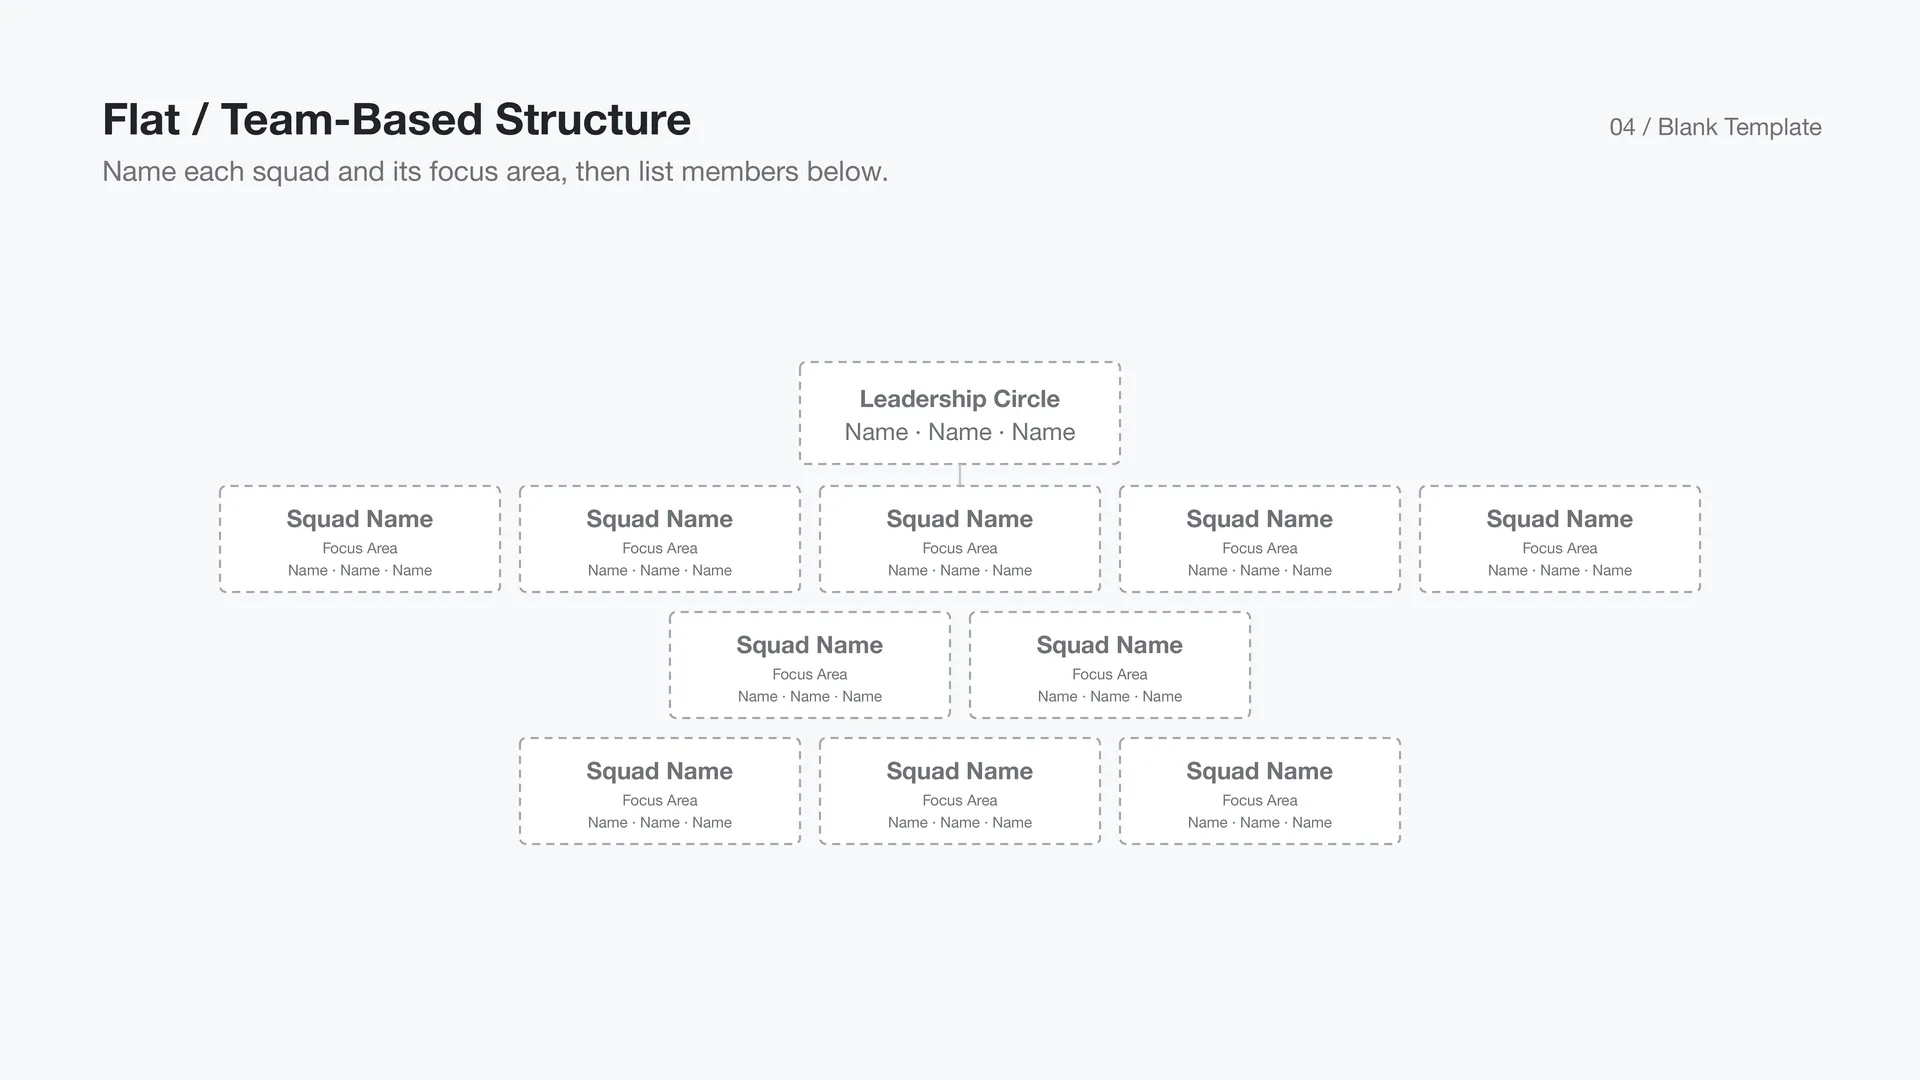Select the leftmost Squad Name box in first row

(360, 539)
